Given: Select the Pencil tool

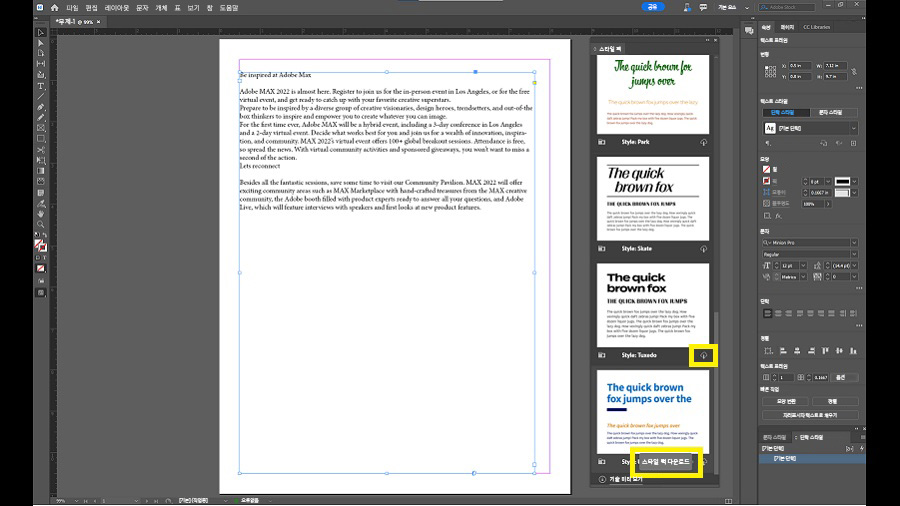Looking at the screenshot, I should [41, 118].
